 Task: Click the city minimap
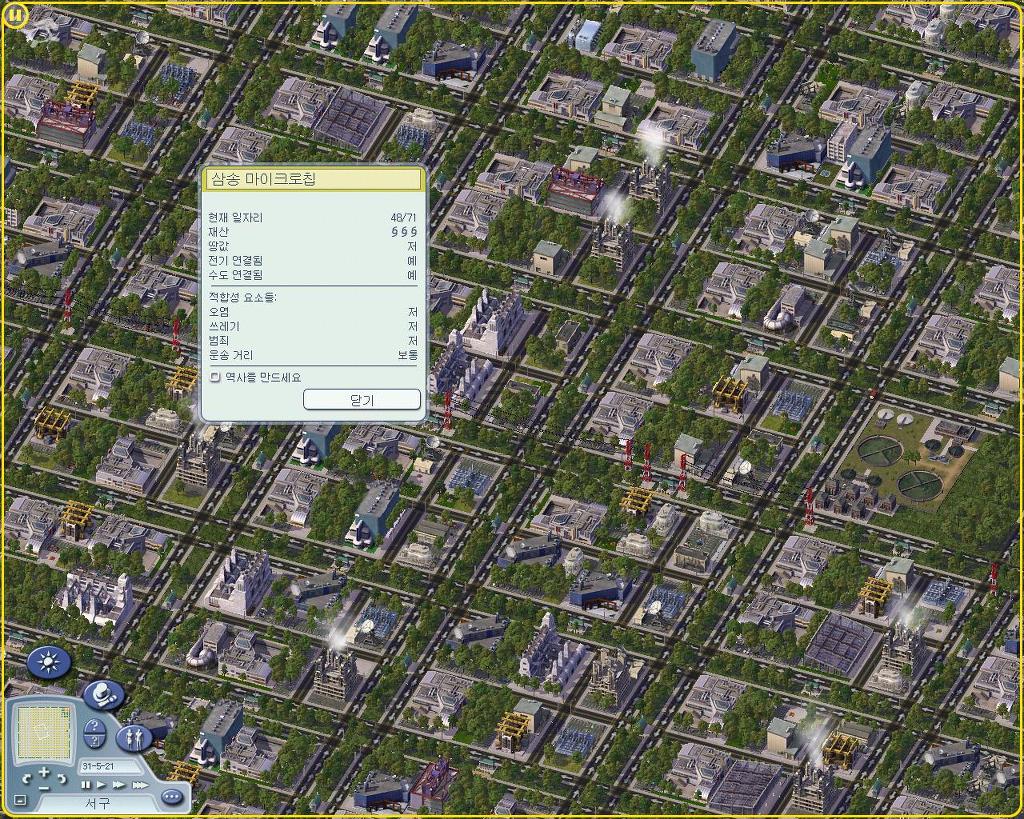click(x=44, y=733)
